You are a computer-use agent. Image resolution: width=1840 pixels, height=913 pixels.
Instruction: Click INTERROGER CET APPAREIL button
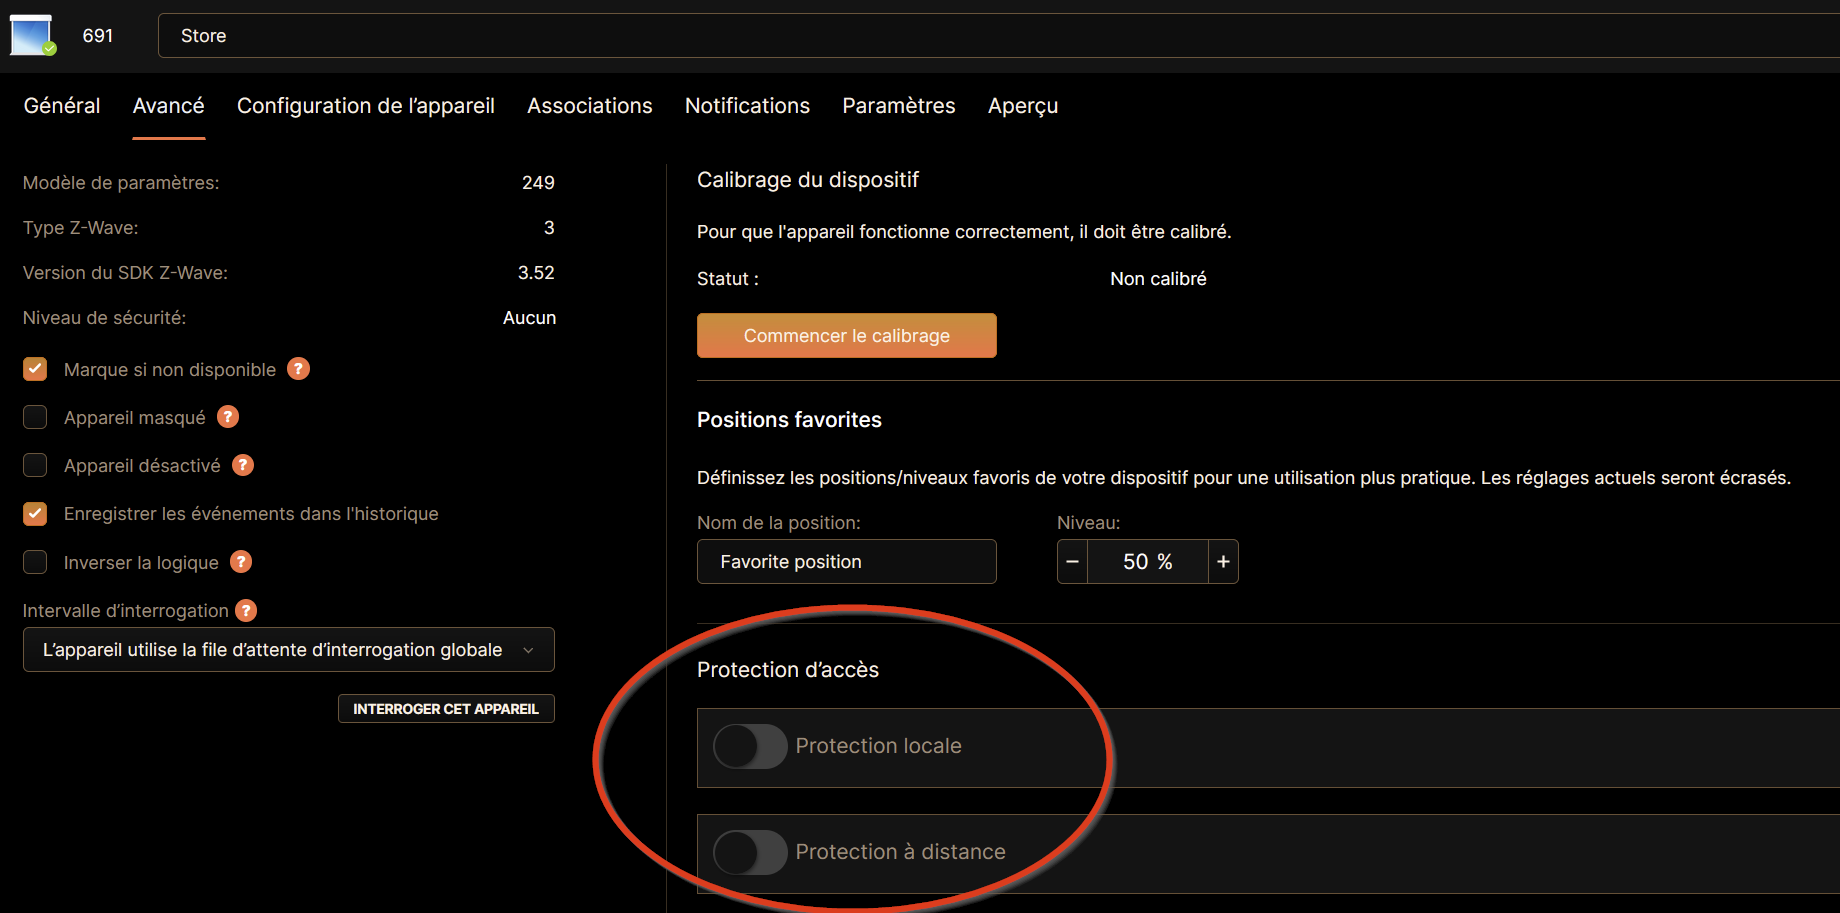coord(446,709)
